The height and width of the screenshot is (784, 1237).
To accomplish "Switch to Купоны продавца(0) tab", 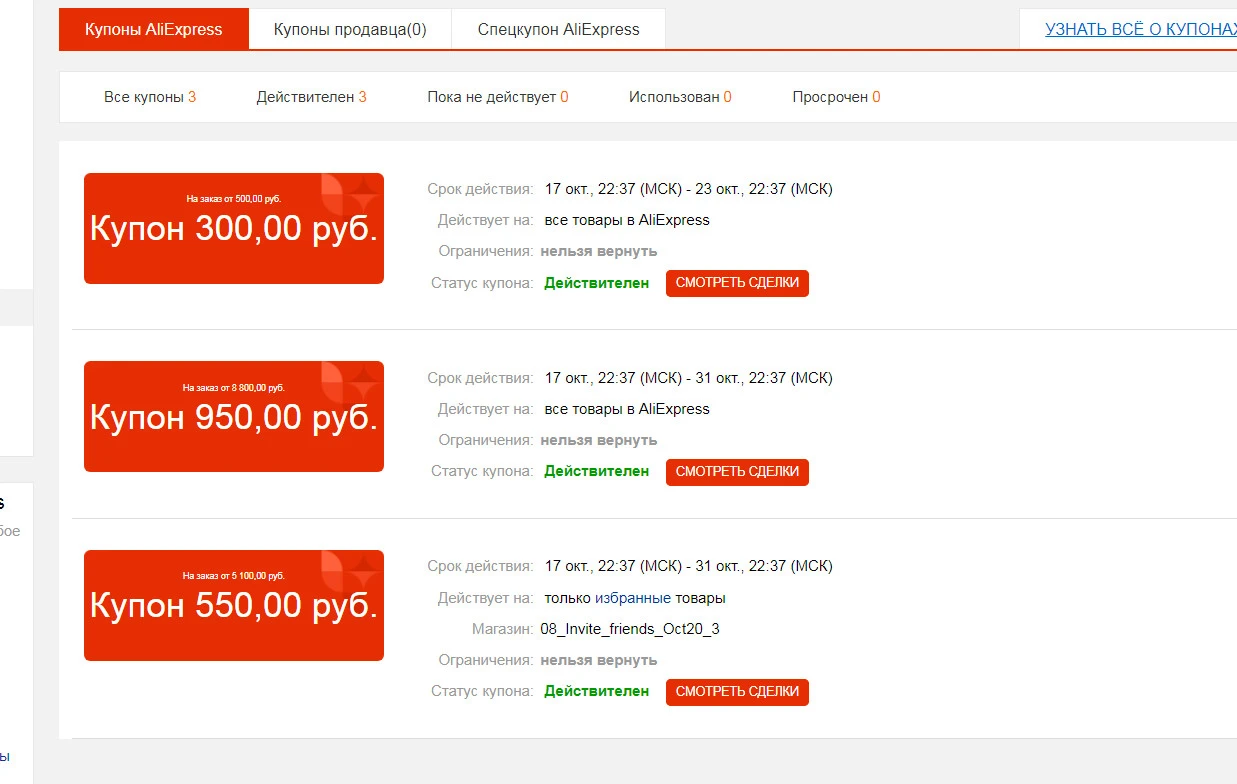I will point(350,29).
